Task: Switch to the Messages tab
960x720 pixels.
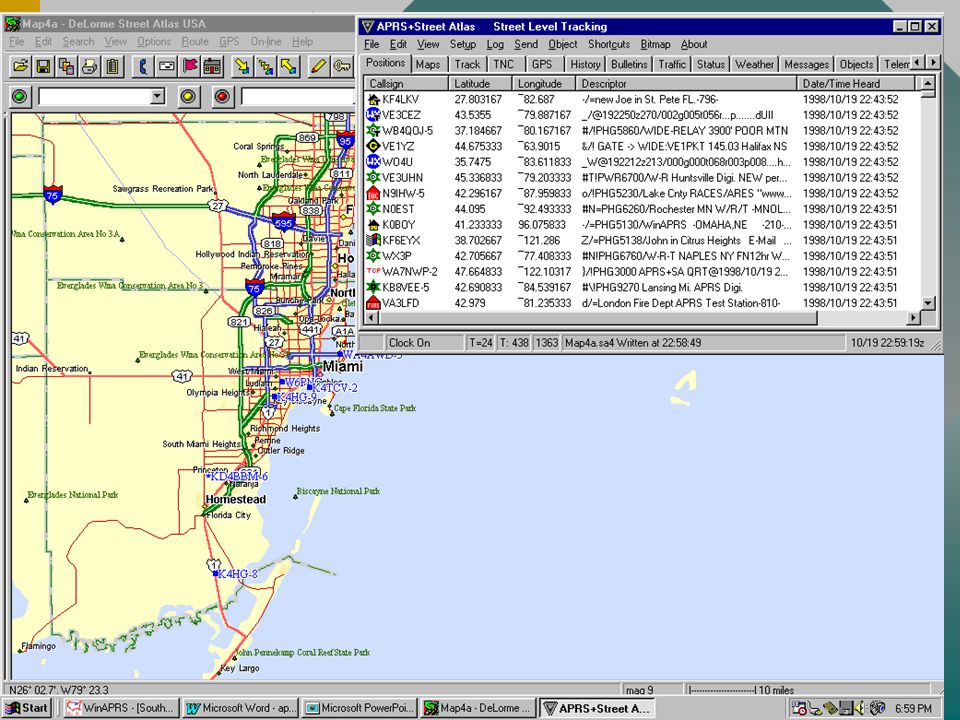Action: click(806, 64)
